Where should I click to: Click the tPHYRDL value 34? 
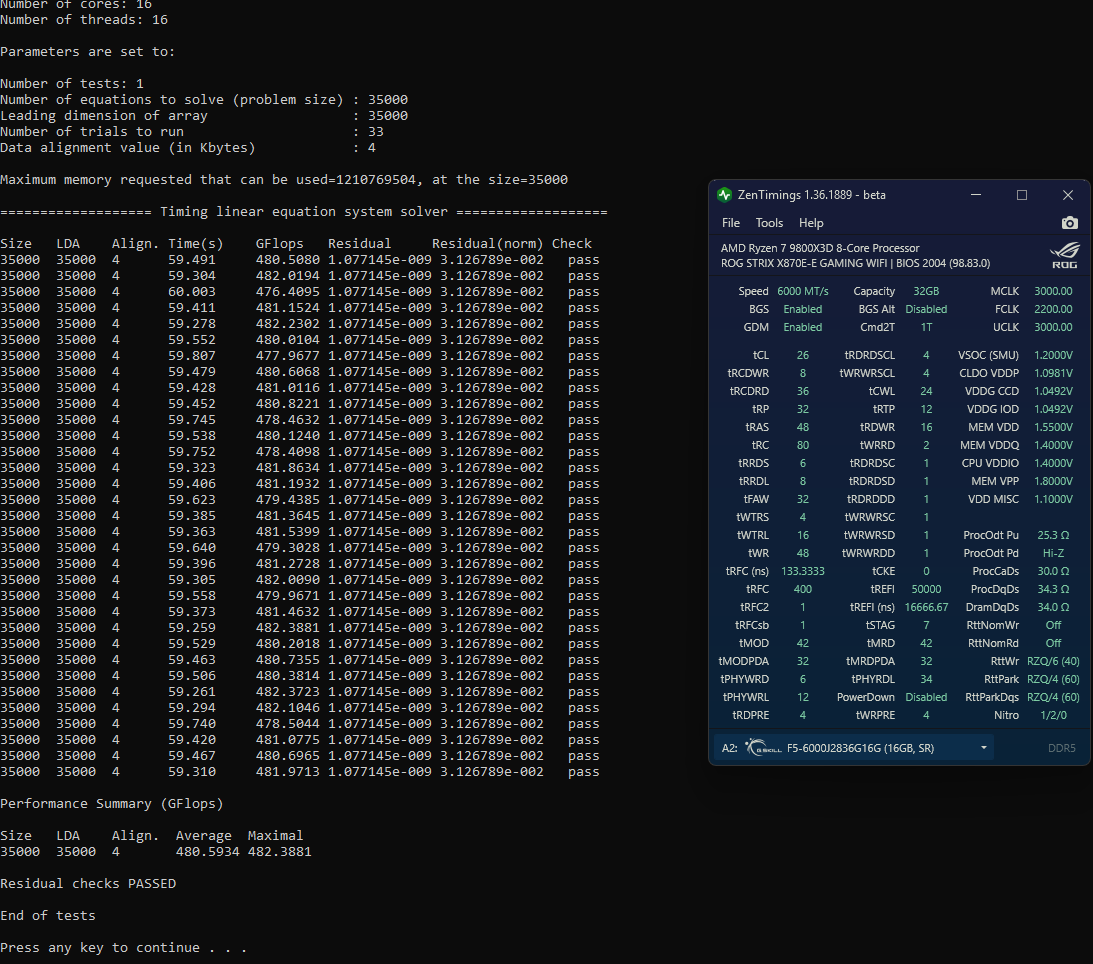click(x=926, y=680)
